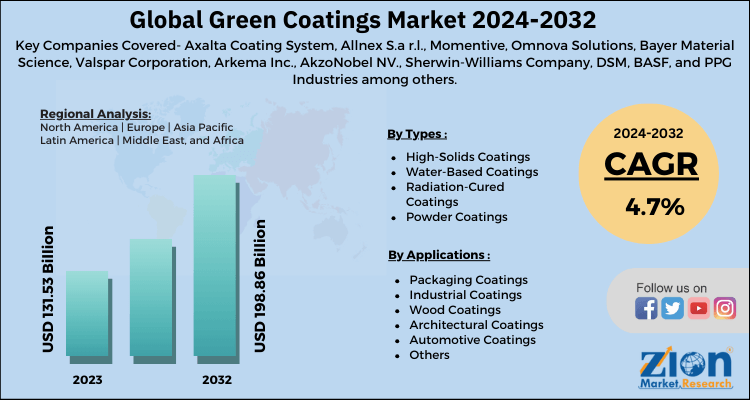750x400 pixels.
Task: Click the Follow us on text
Action: [x=671, y=288]
